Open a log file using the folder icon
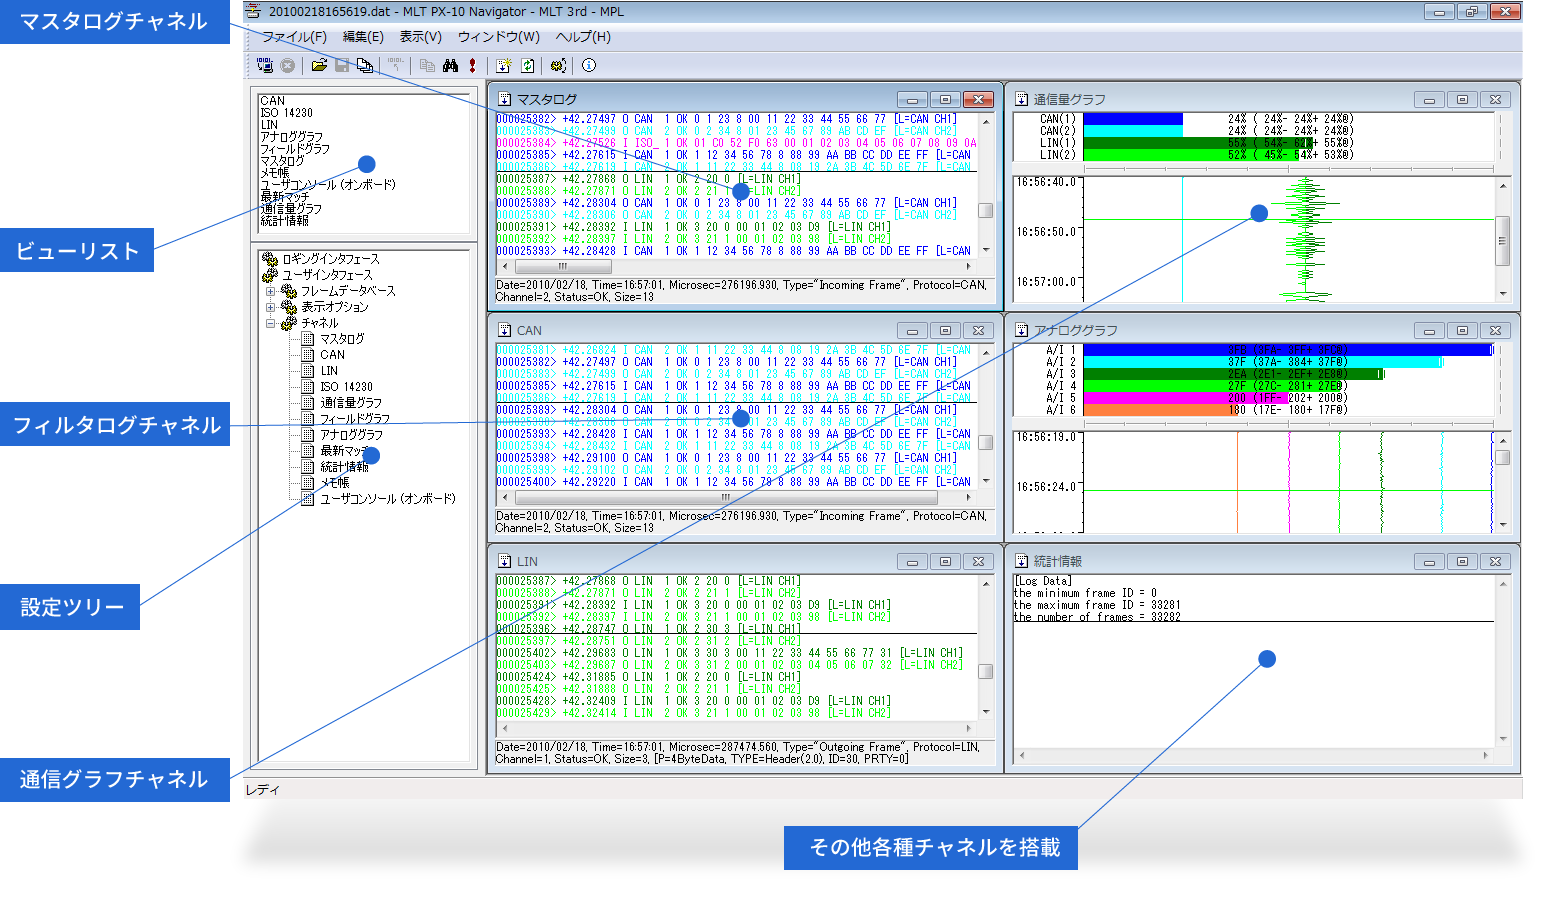1546x900 pixels. [321, 65]
